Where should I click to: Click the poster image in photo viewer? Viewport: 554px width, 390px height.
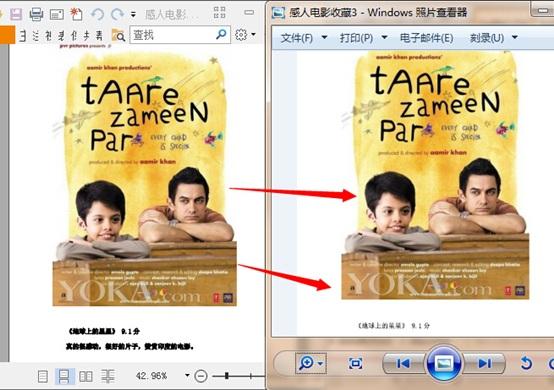[x=435, y=175]
